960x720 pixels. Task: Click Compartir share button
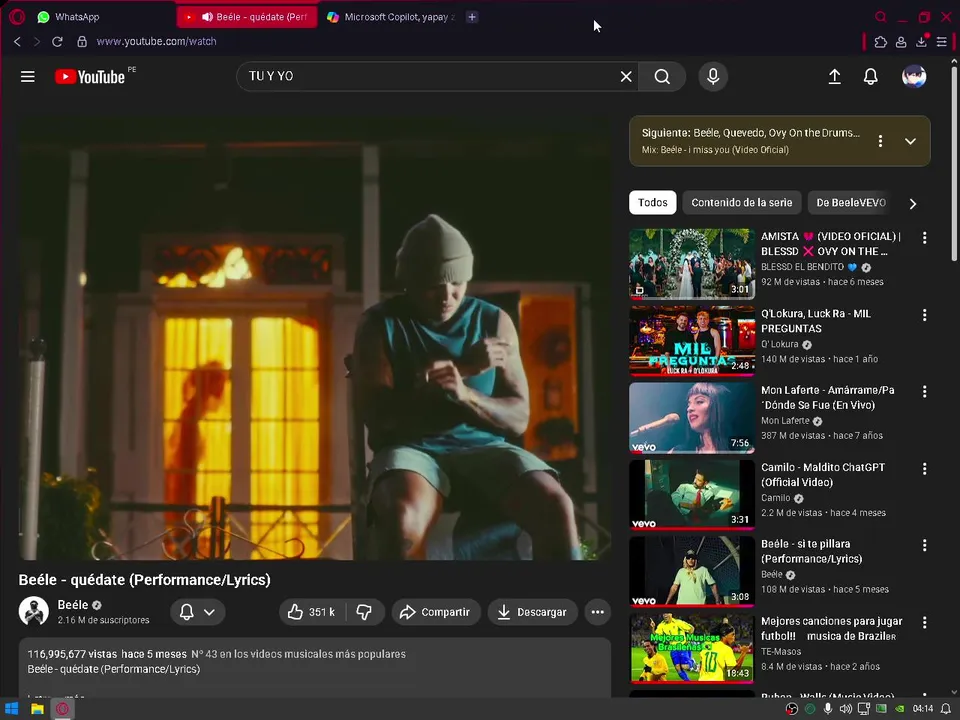[435, 612]
